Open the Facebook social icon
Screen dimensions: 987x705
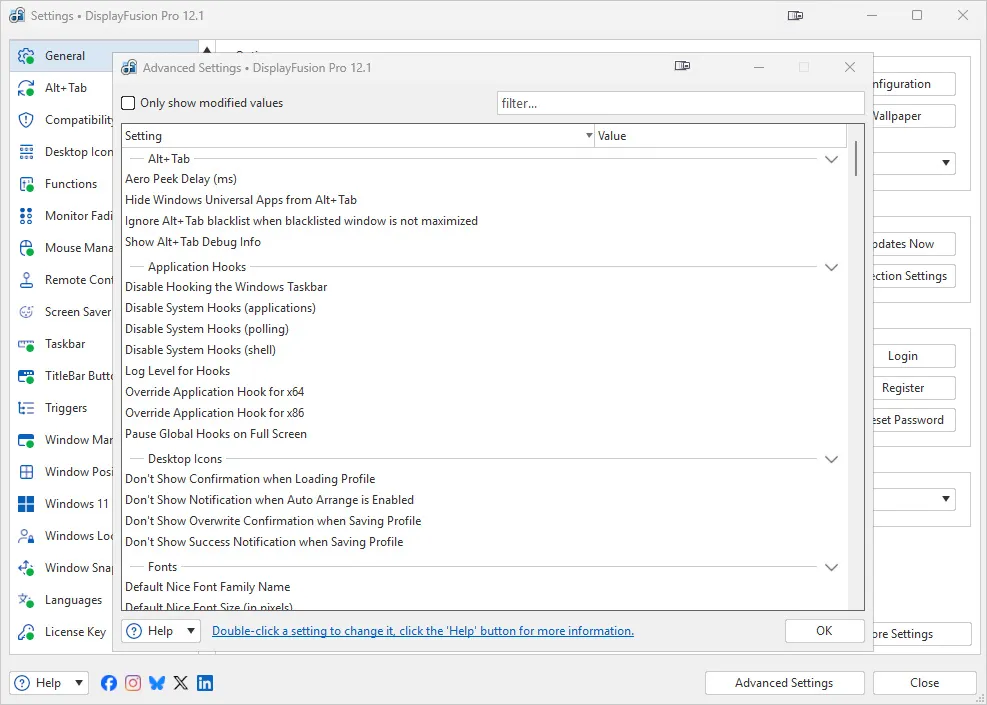[x=109, y=683]
